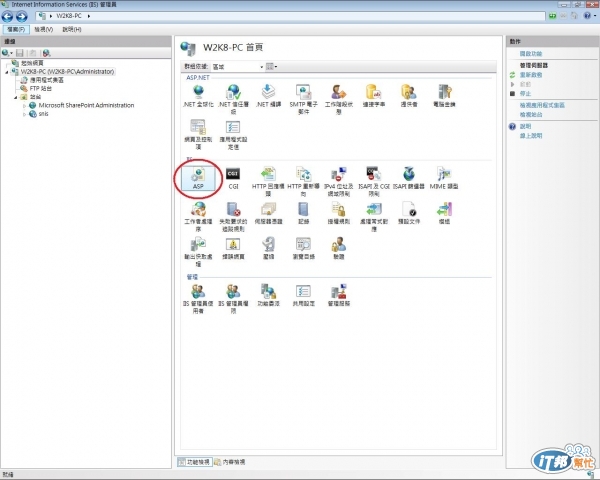Viewport: 600px width, 480px height.
Task: Expand Microsoft SharePoint Administration site node
Action: tap(25, 106)
